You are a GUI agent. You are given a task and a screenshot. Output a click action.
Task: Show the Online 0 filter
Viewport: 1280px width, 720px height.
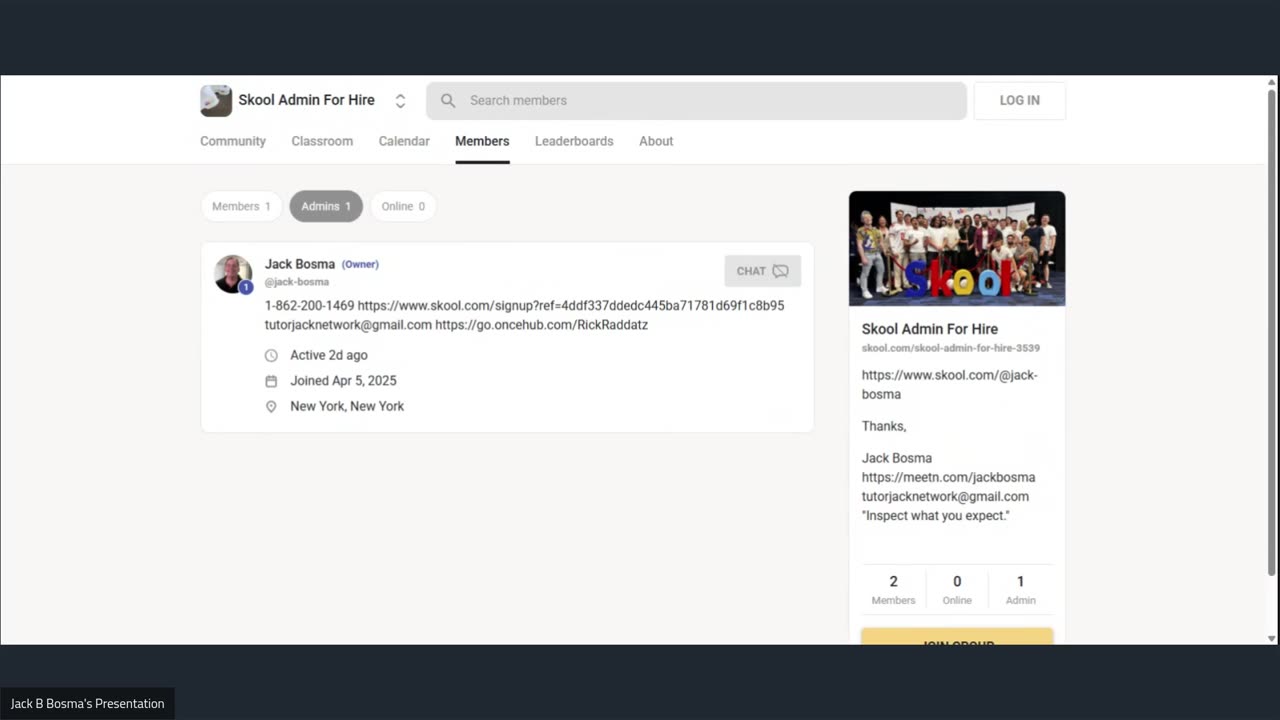[x=403, y=206]
